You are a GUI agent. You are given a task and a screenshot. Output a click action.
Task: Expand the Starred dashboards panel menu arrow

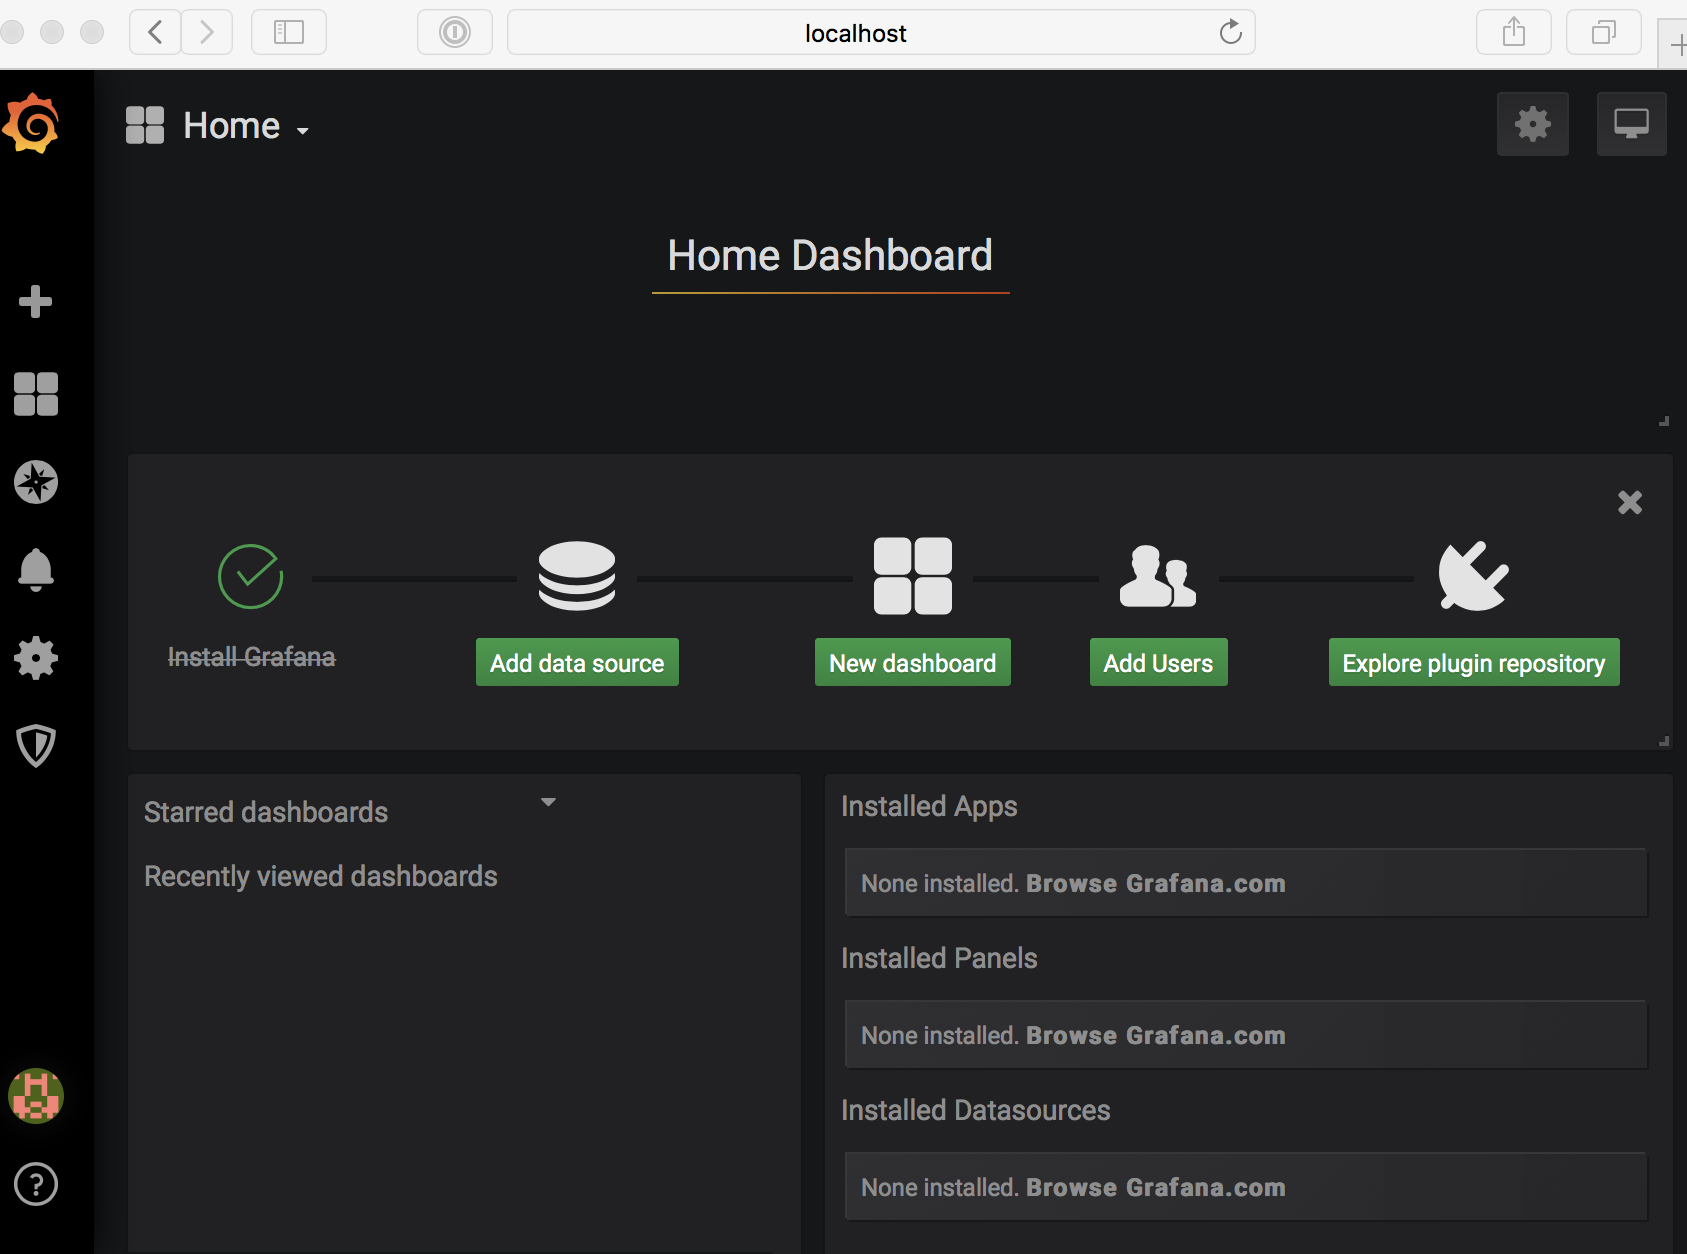(x=548, y=802)
